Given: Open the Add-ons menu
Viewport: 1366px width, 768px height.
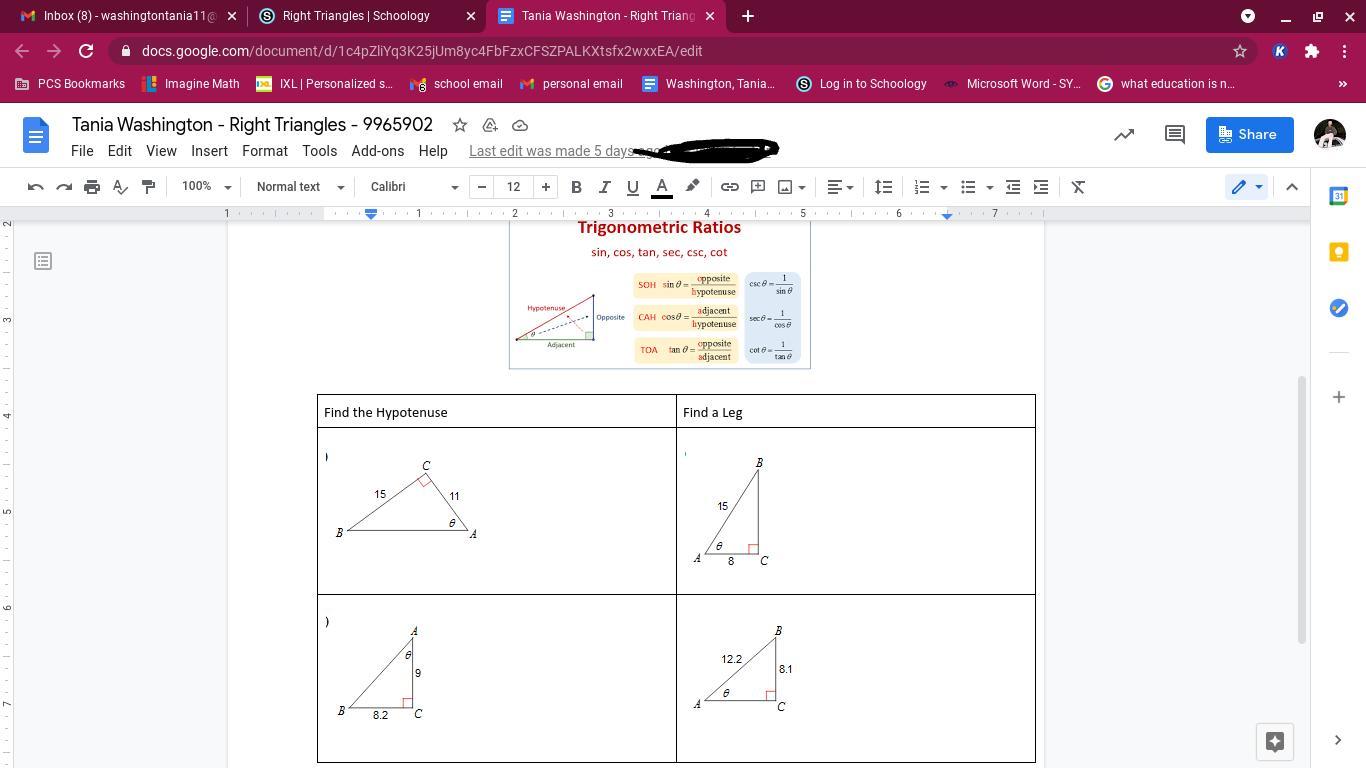Looking at the screenshot, I should point(377,151).
